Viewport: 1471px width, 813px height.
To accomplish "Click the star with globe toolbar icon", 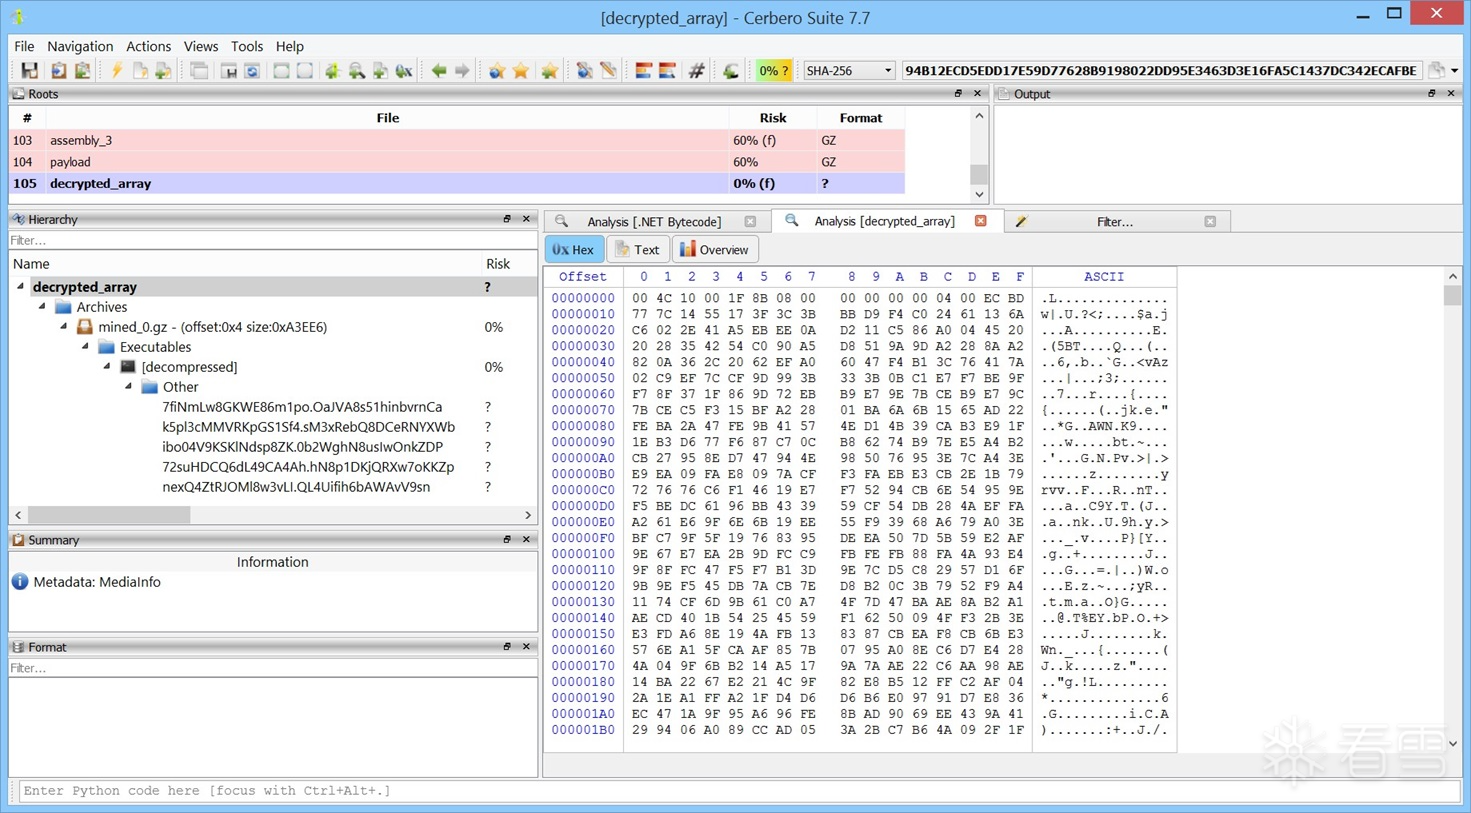I will 497,71.
